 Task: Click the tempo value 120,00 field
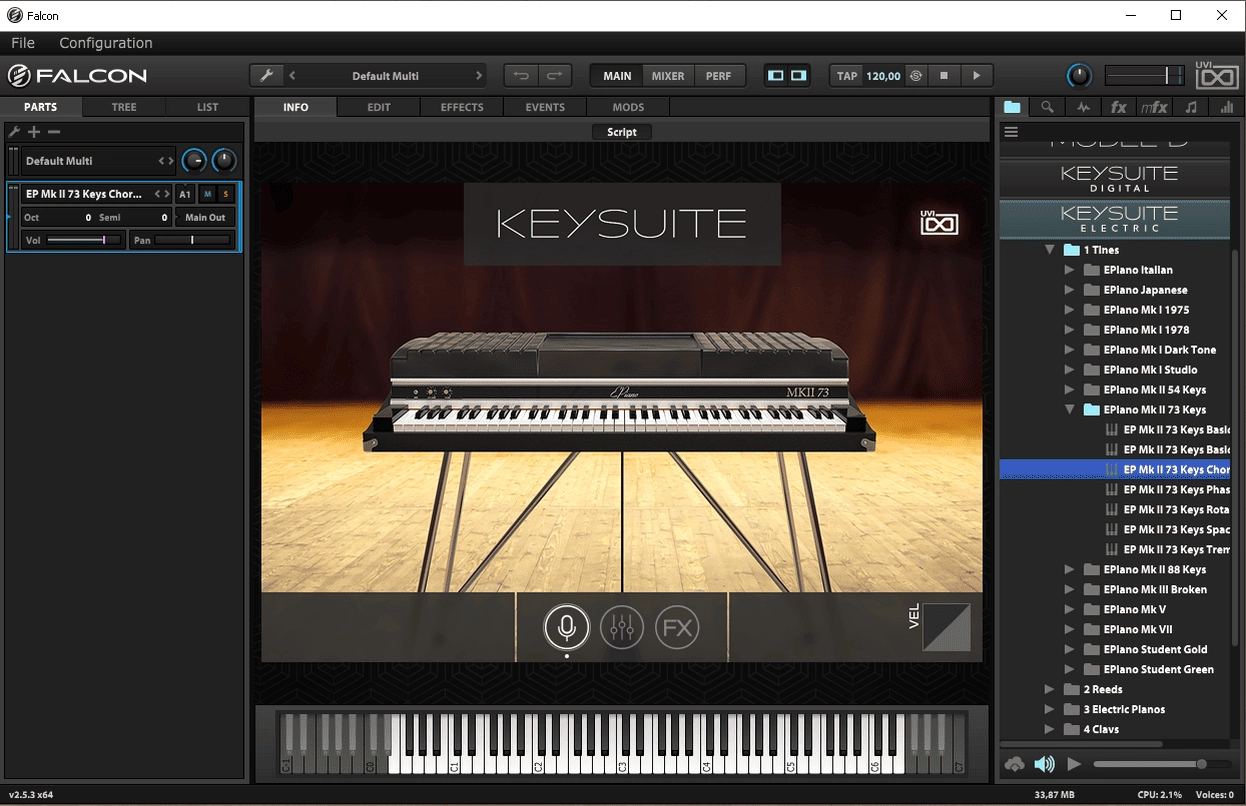click(883, 75)
